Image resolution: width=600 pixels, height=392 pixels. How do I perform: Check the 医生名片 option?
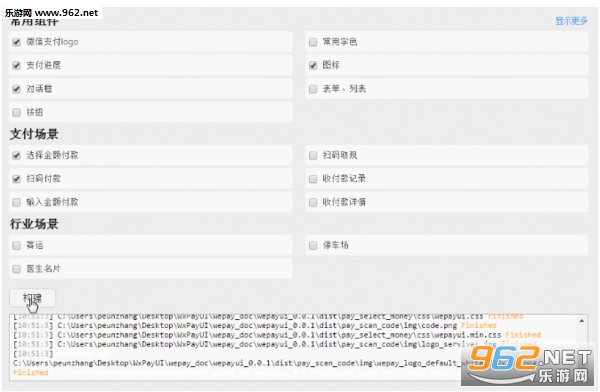[16, 269]
